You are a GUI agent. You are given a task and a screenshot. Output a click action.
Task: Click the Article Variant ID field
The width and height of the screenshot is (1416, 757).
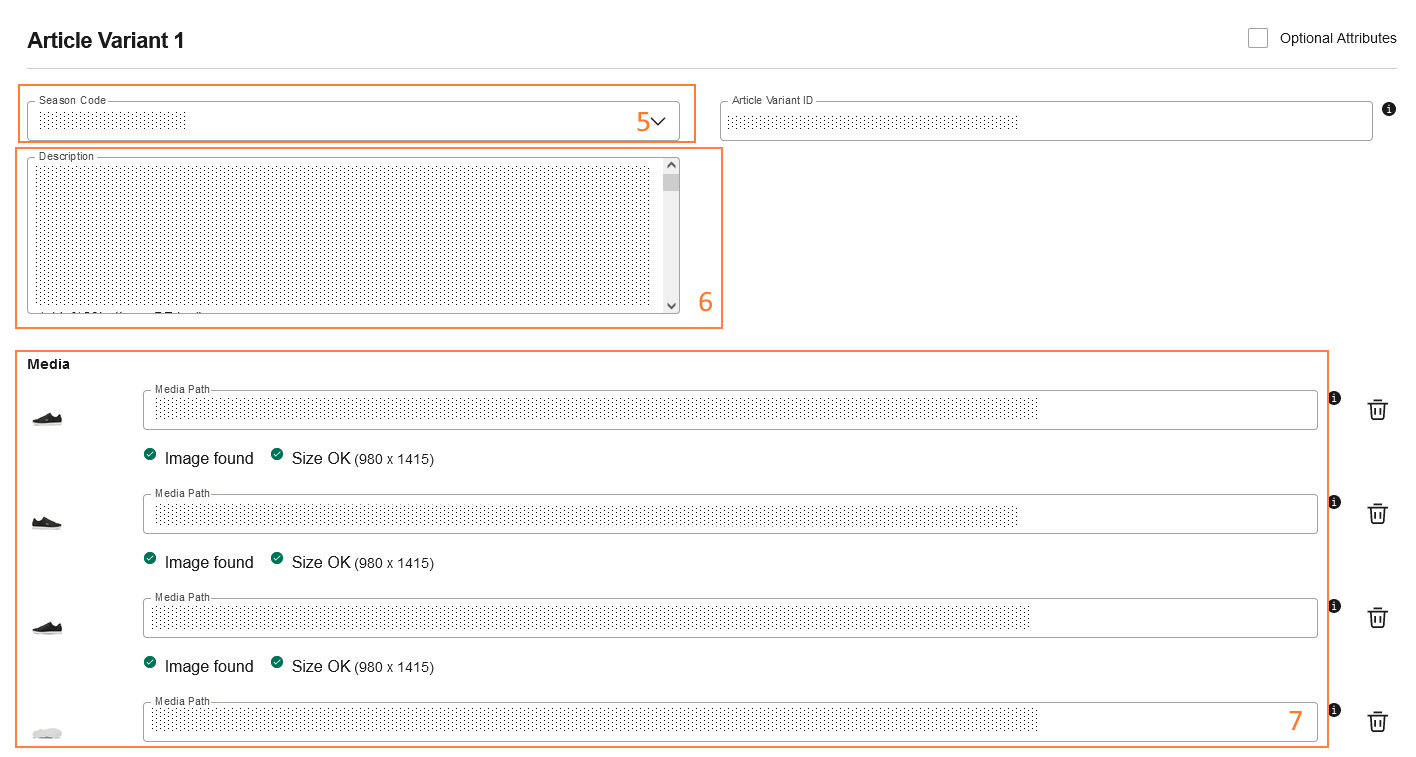coord(1045,122)
